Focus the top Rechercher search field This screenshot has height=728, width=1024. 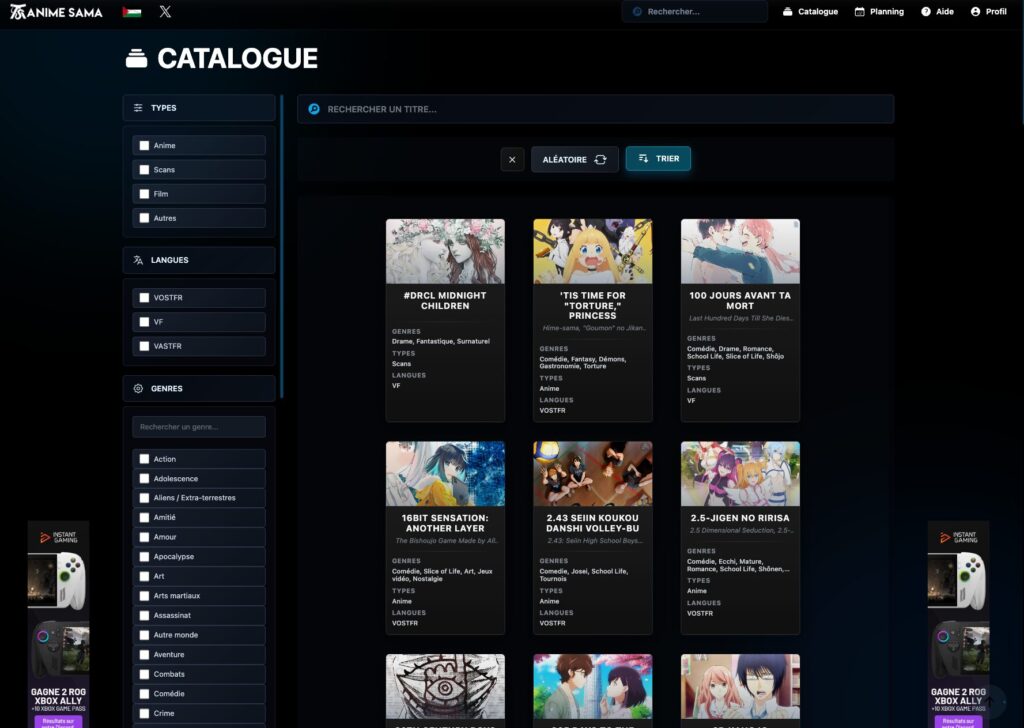(694, 12)
